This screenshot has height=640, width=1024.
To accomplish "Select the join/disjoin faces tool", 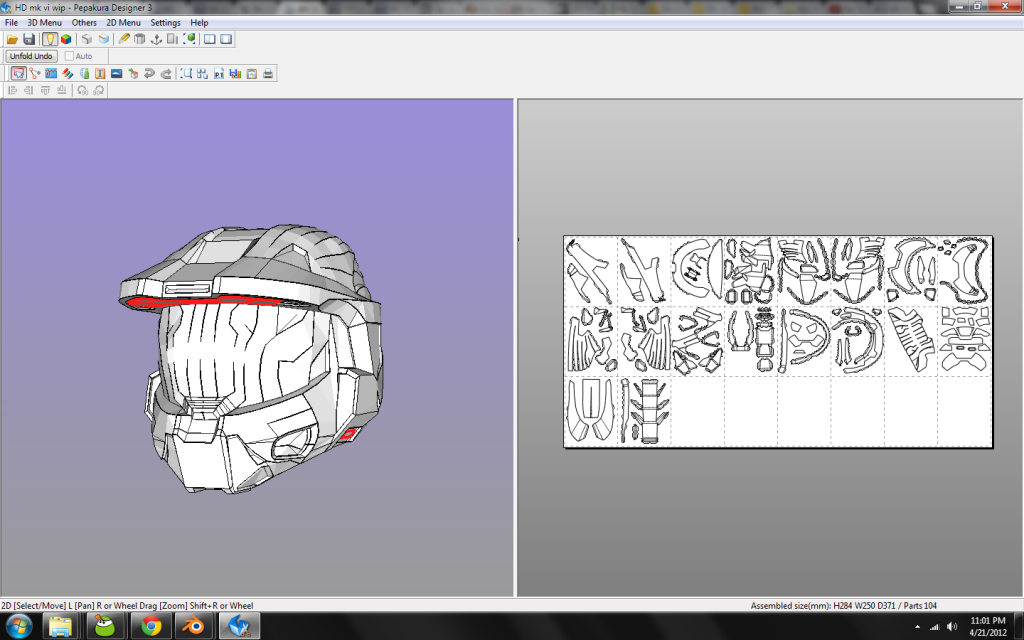I will point(35,74).
